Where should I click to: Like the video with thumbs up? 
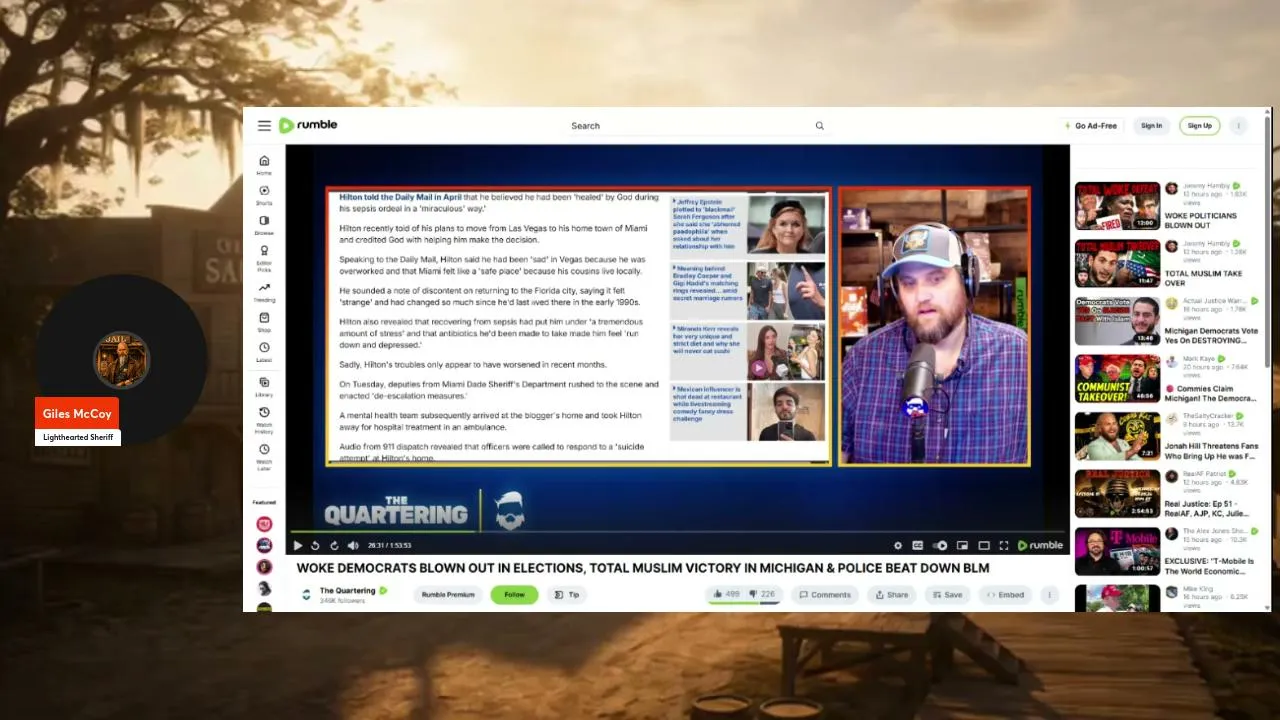tap(727, 594)
